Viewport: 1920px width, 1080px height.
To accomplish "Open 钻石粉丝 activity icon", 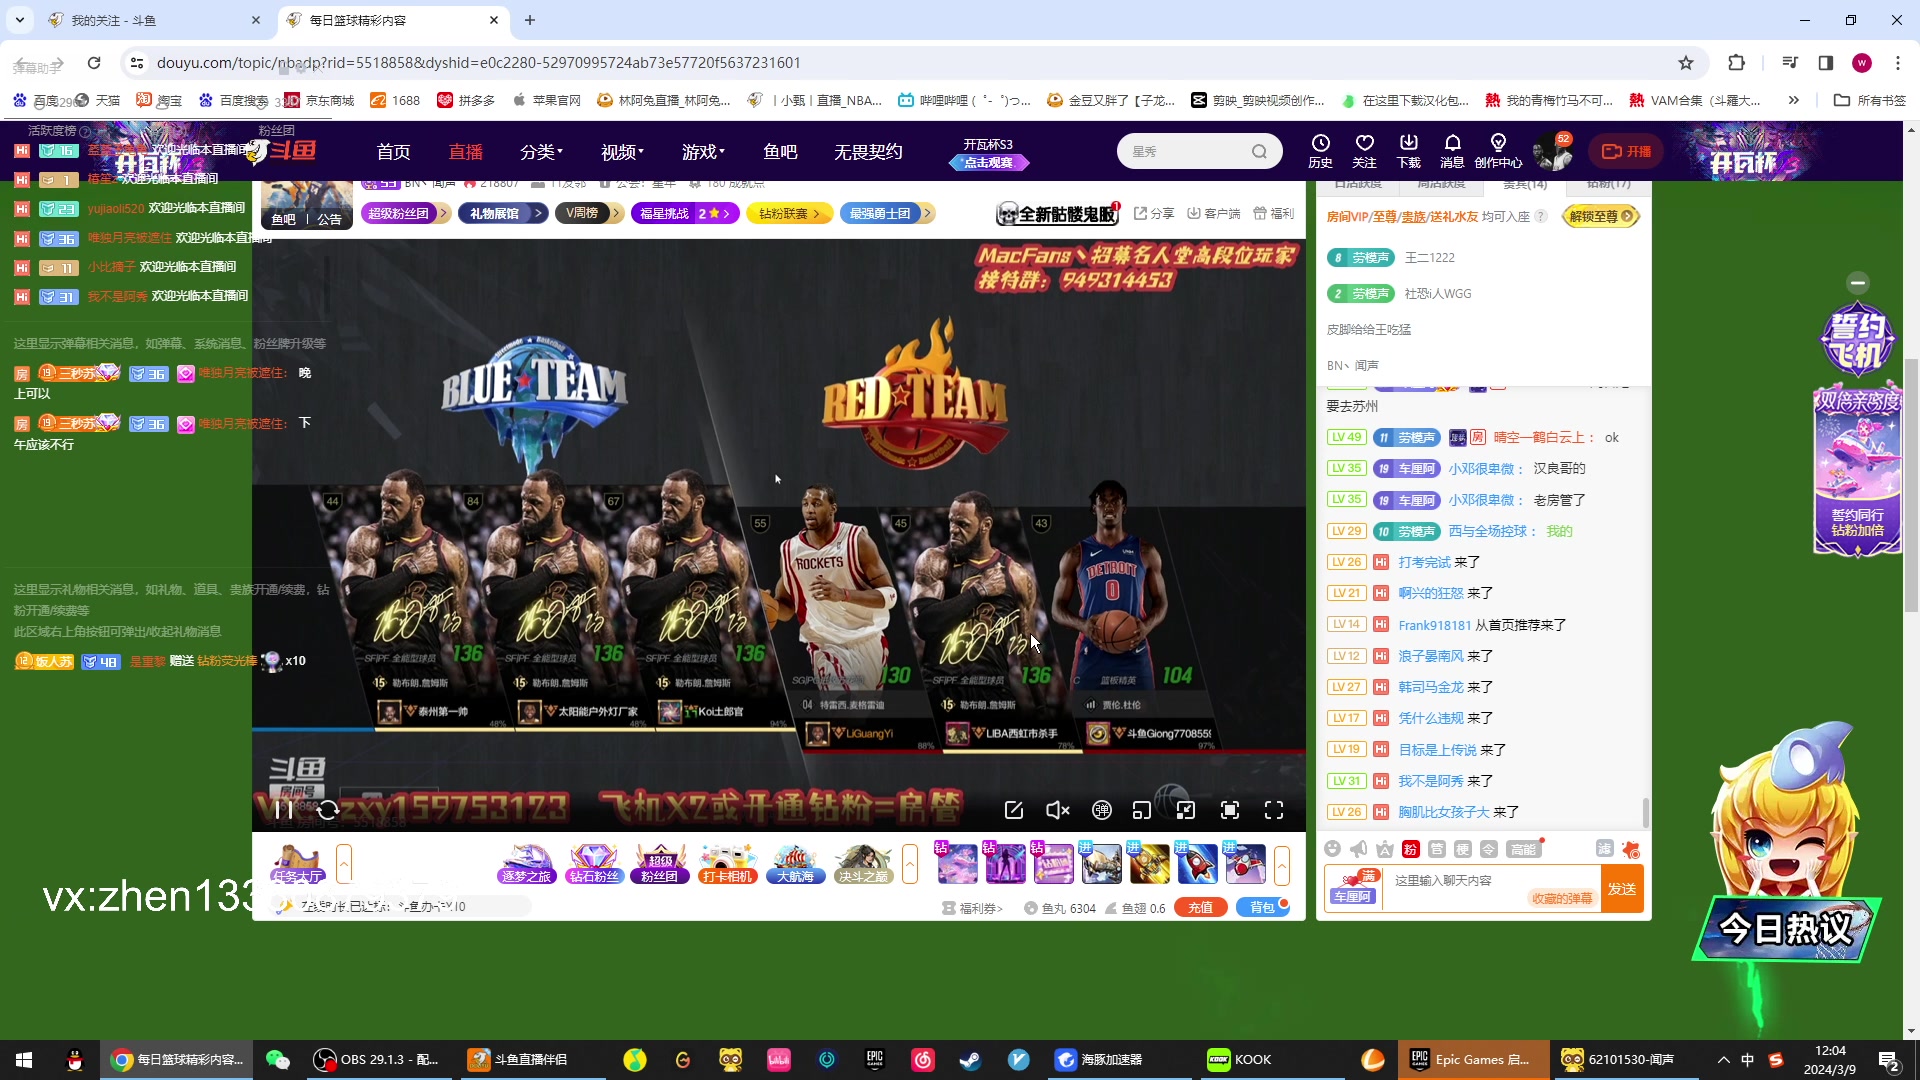I will [594, 864].
